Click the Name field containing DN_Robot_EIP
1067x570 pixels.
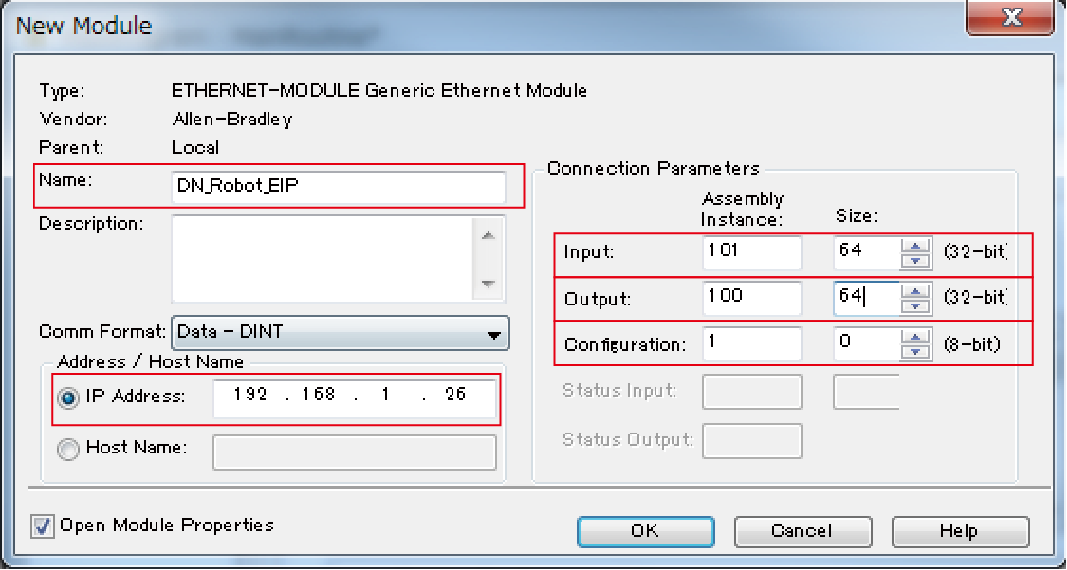click(338, 187)
